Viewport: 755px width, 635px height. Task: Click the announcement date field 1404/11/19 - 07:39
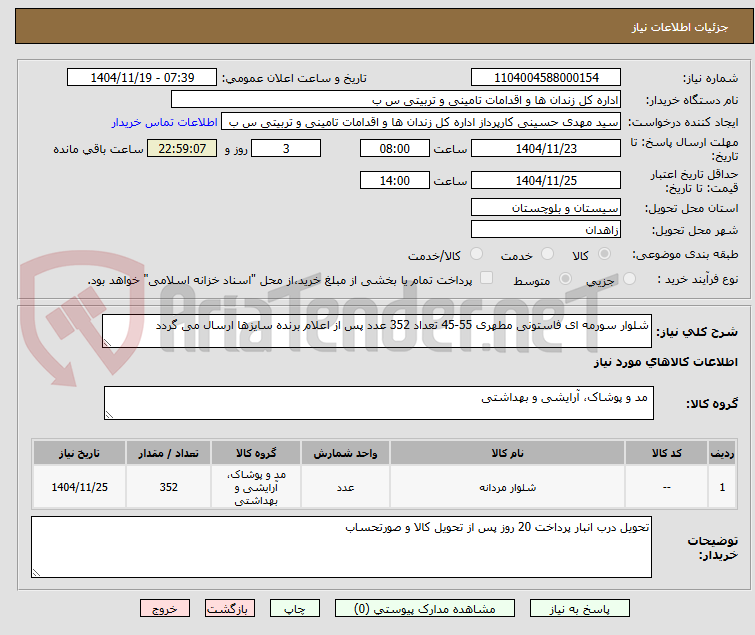142,78
